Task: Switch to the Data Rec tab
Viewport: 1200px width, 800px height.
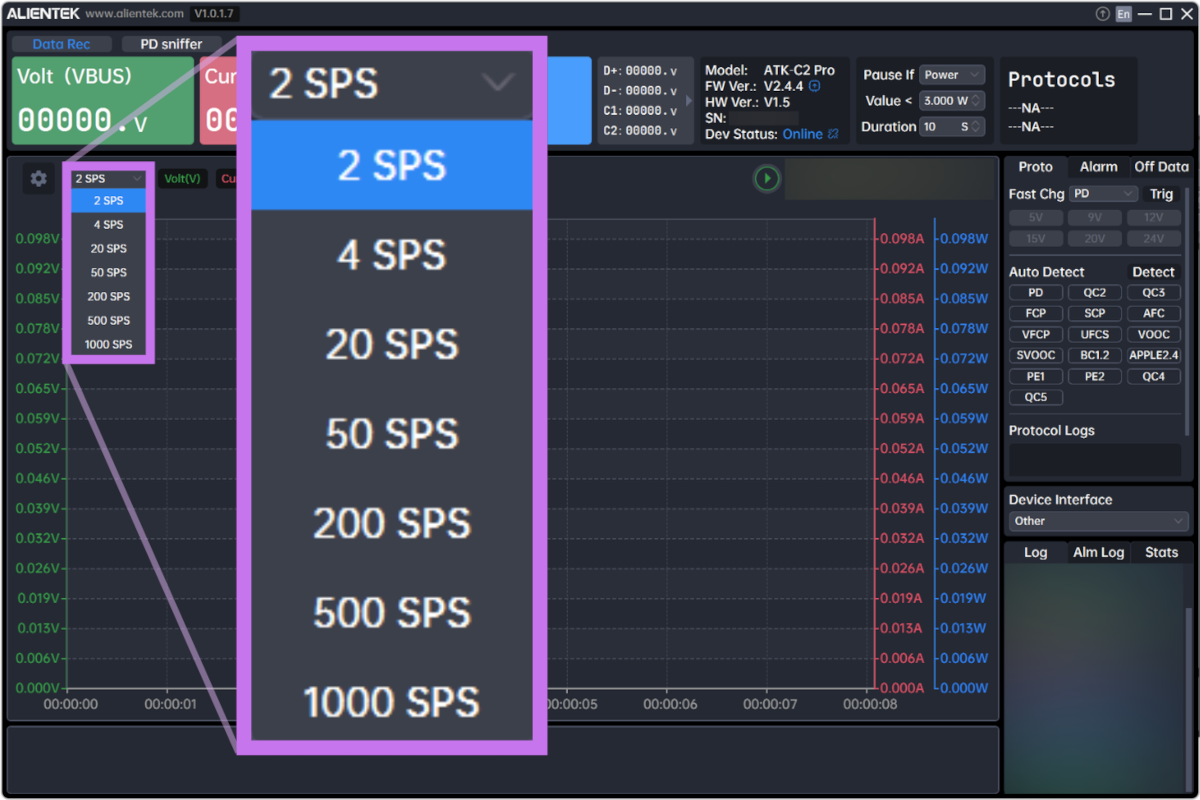Action: (61, 44)
